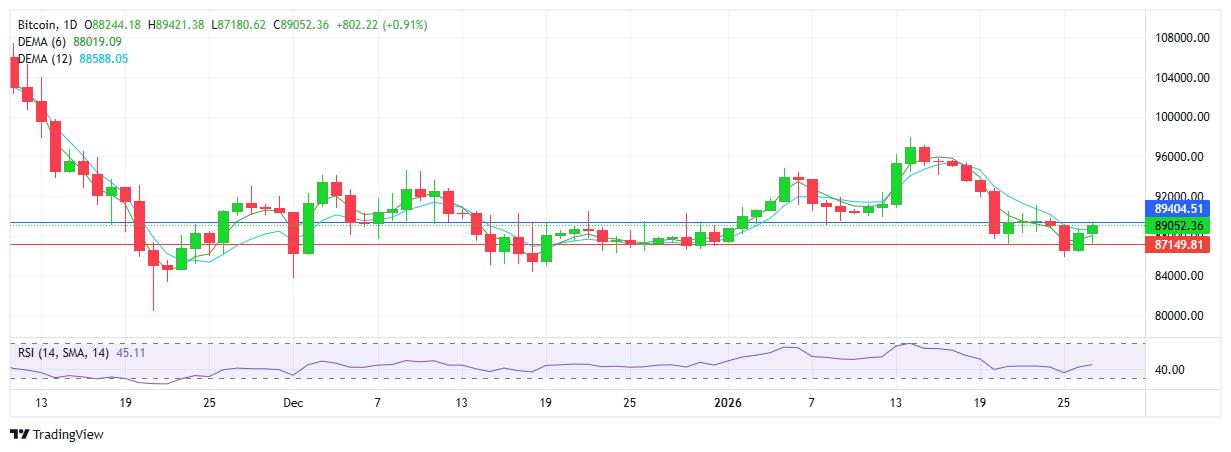This screenshot has height=452, width=1231.
Task: Click the 2026 label on the time axis
Action: coord(728,403)
